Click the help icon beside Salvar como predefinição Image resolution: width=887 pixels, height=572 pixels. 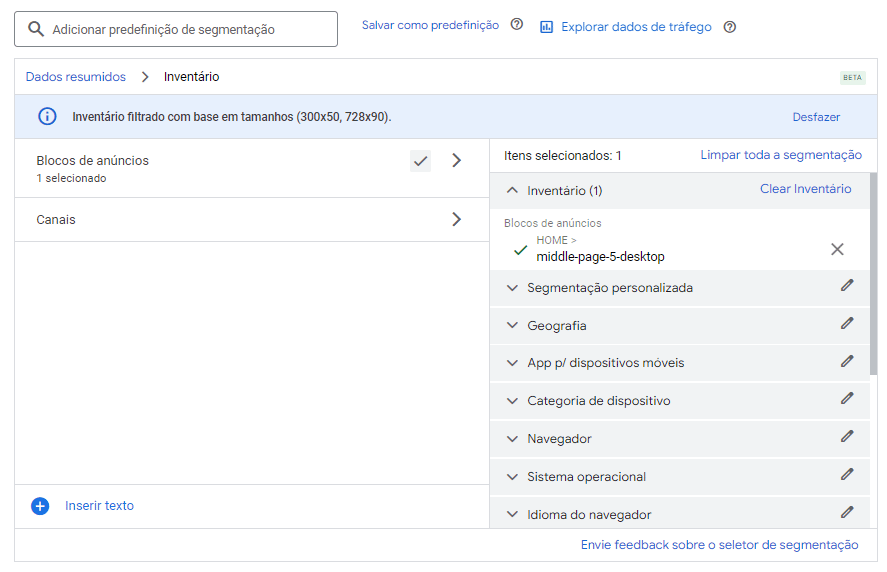[x=516, y=24]
